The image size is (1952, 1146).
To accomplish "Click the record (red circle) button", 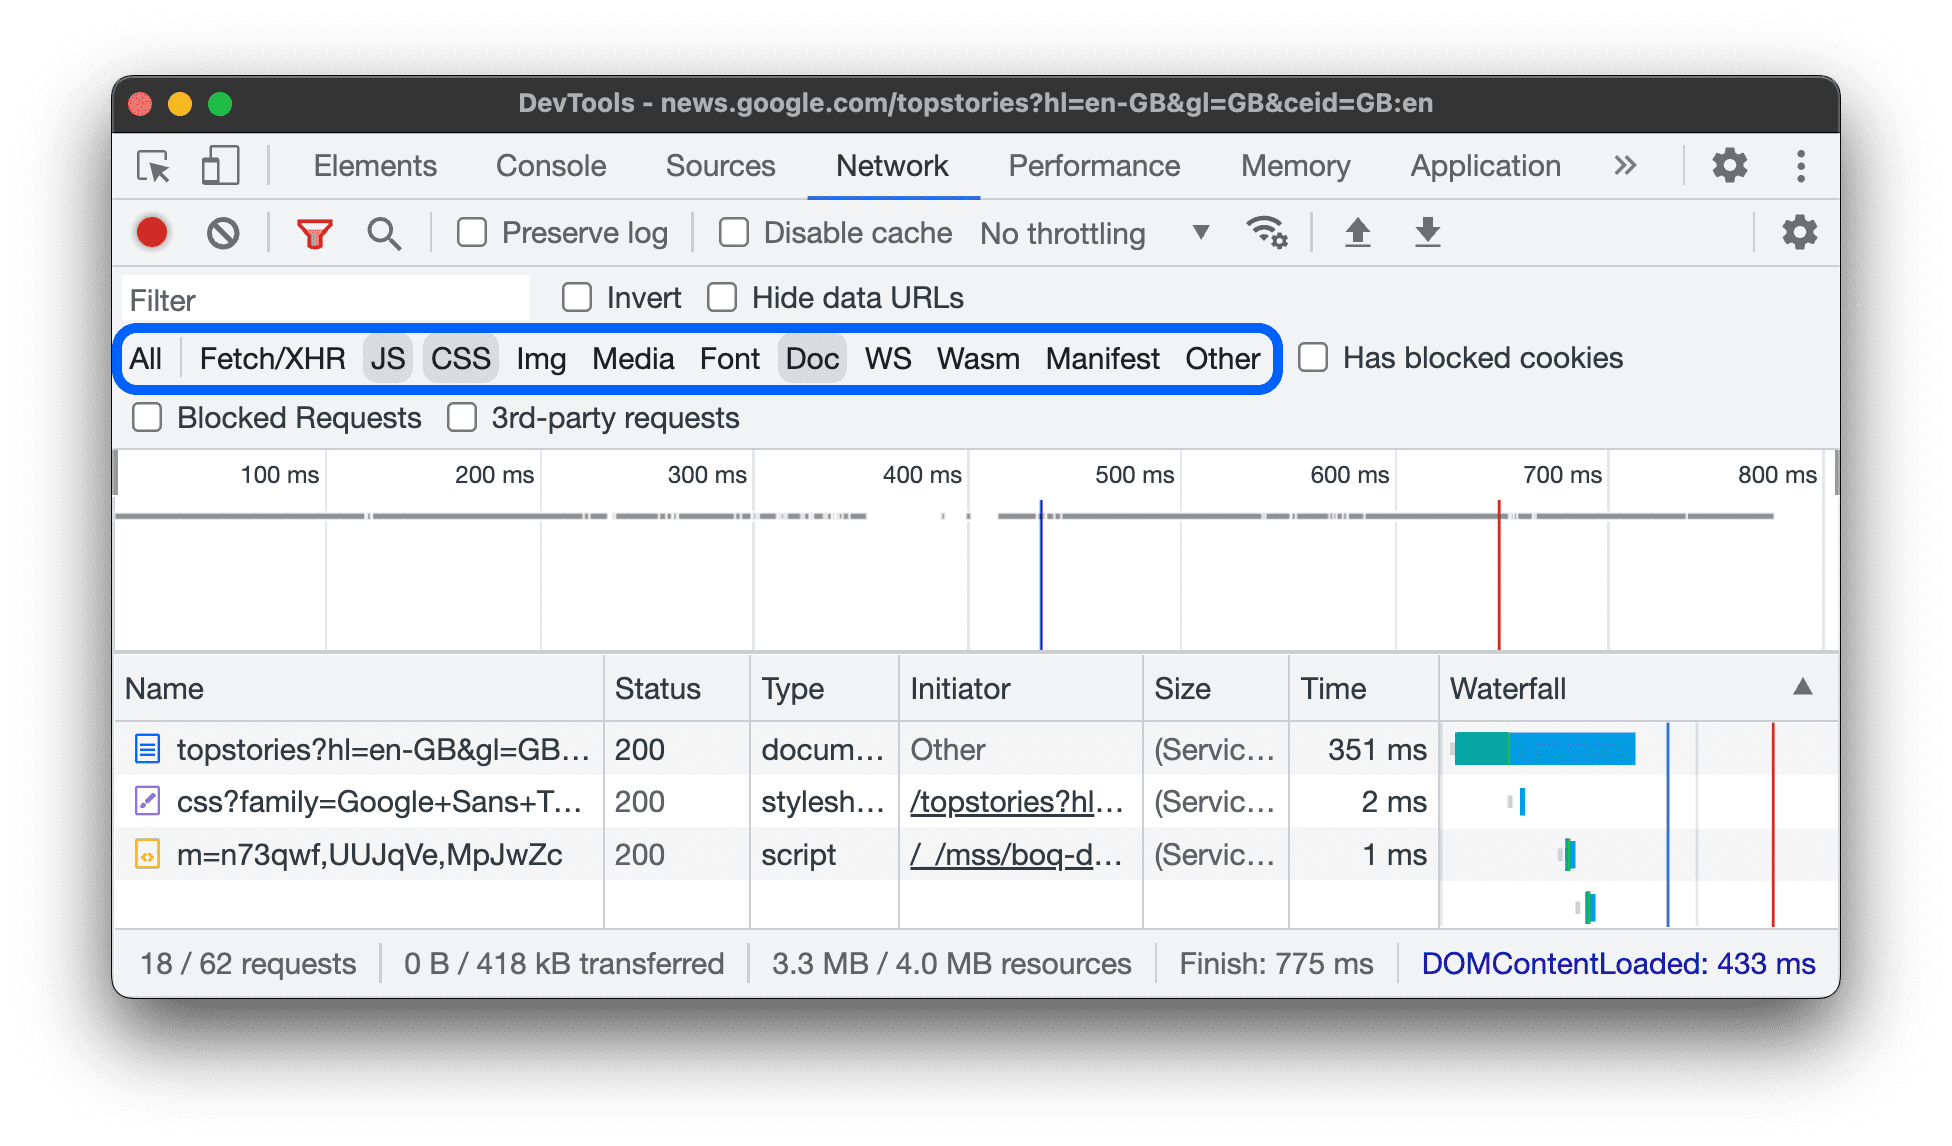I will coord(151,233).
